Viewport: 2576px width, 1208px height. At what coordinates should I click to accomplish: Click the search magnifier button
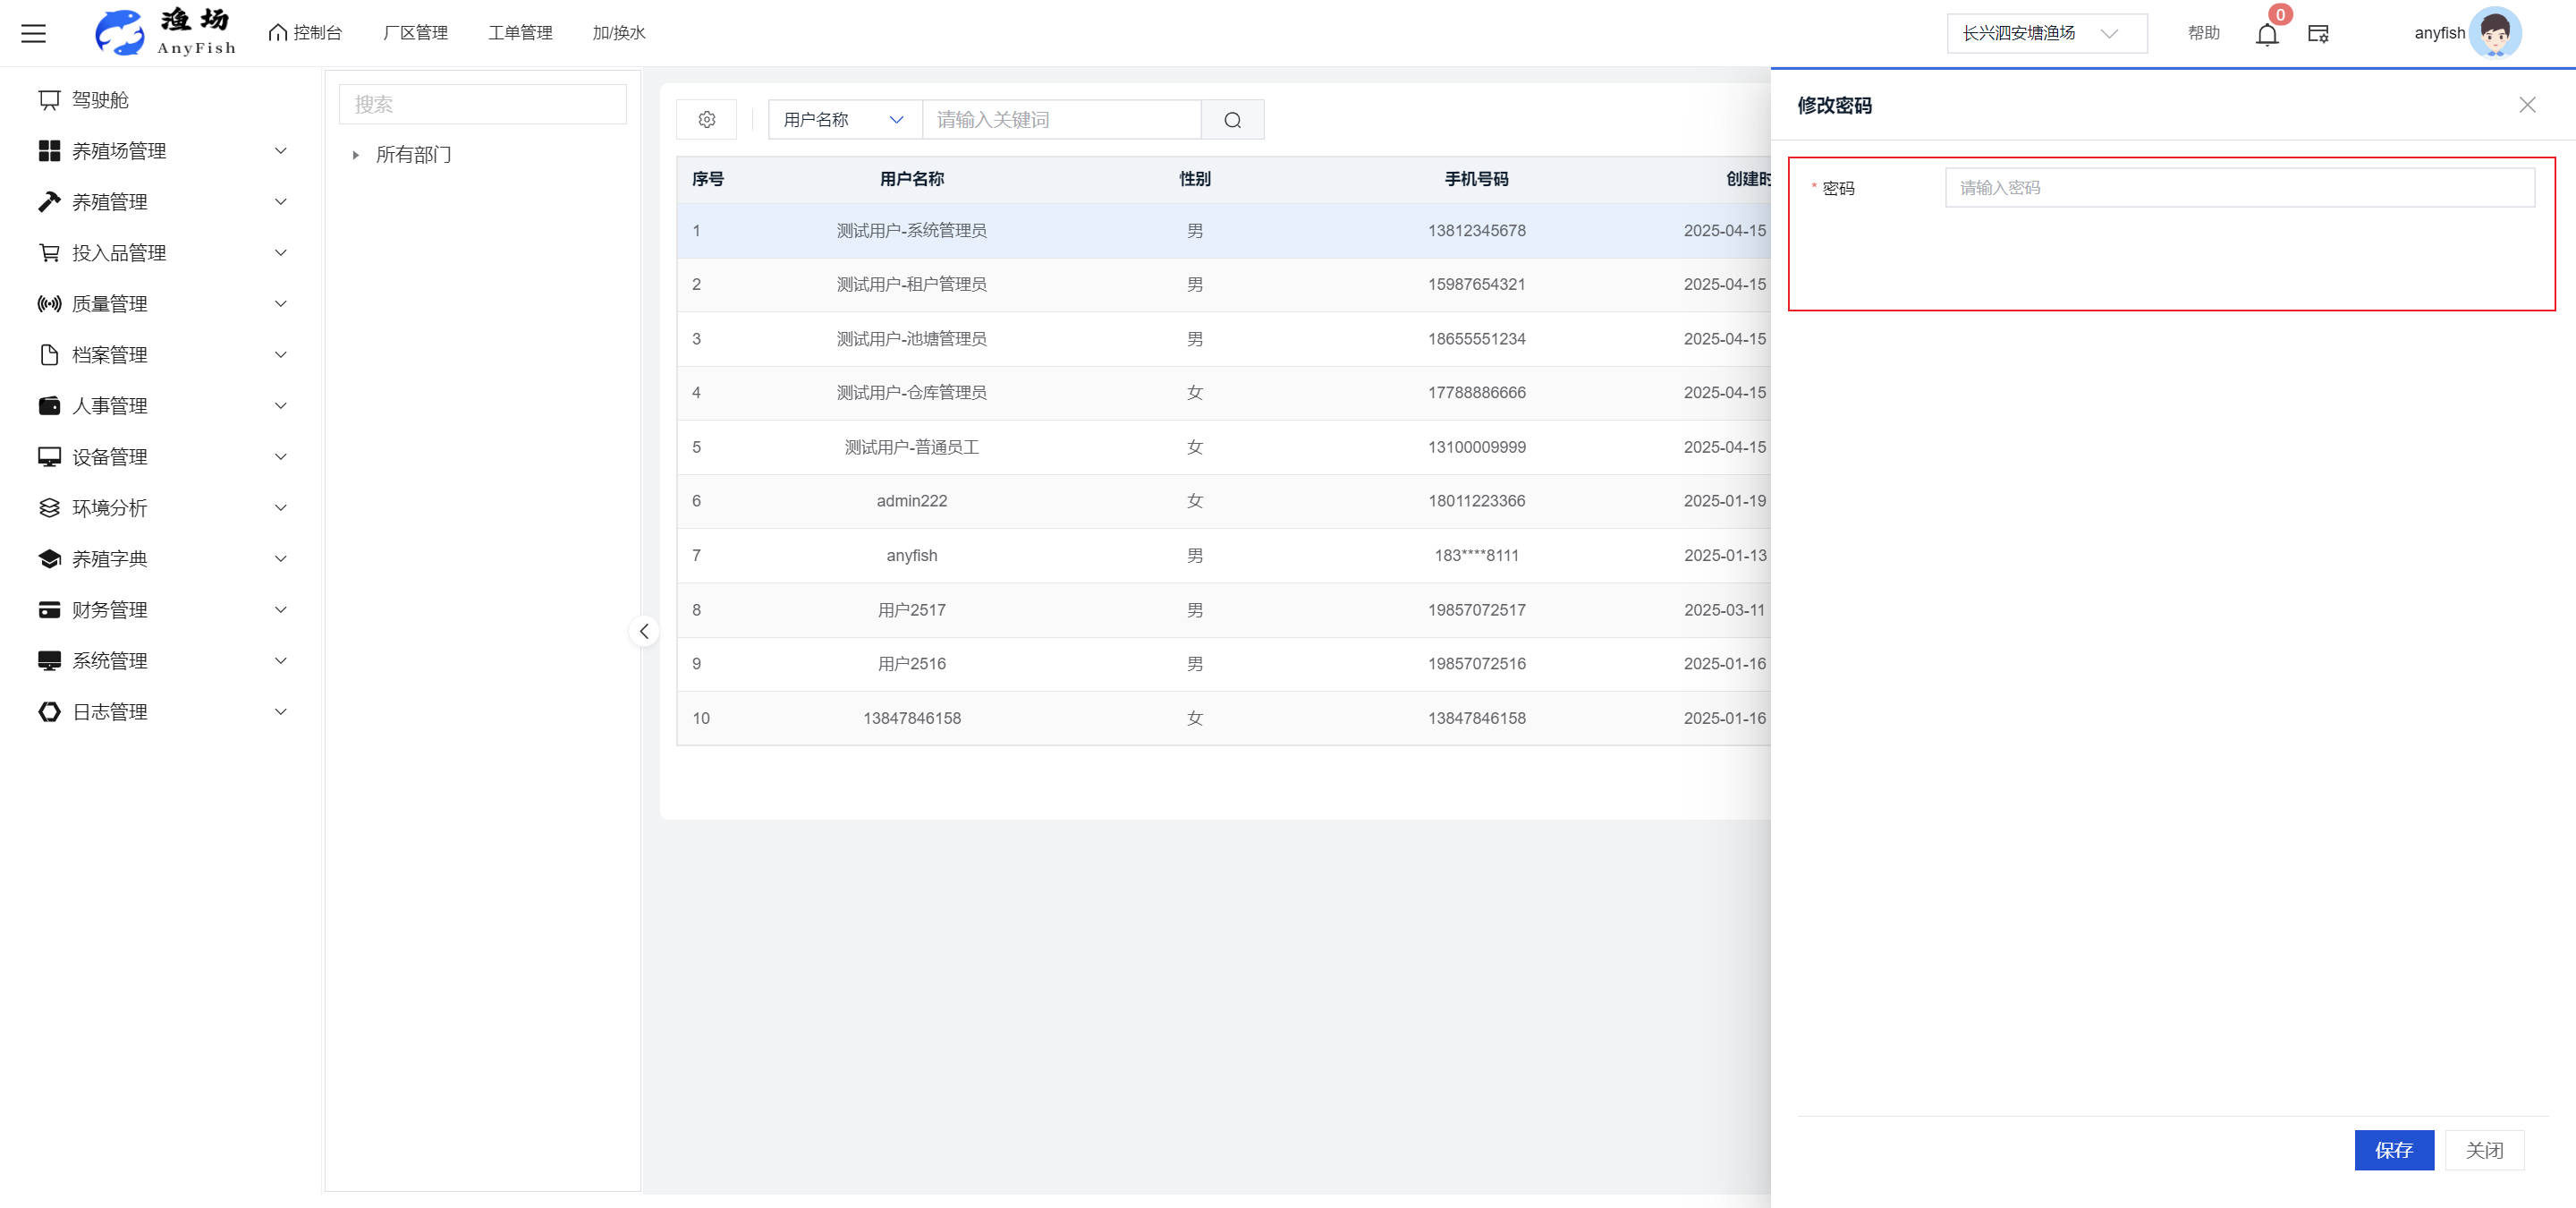[1232, 119]
